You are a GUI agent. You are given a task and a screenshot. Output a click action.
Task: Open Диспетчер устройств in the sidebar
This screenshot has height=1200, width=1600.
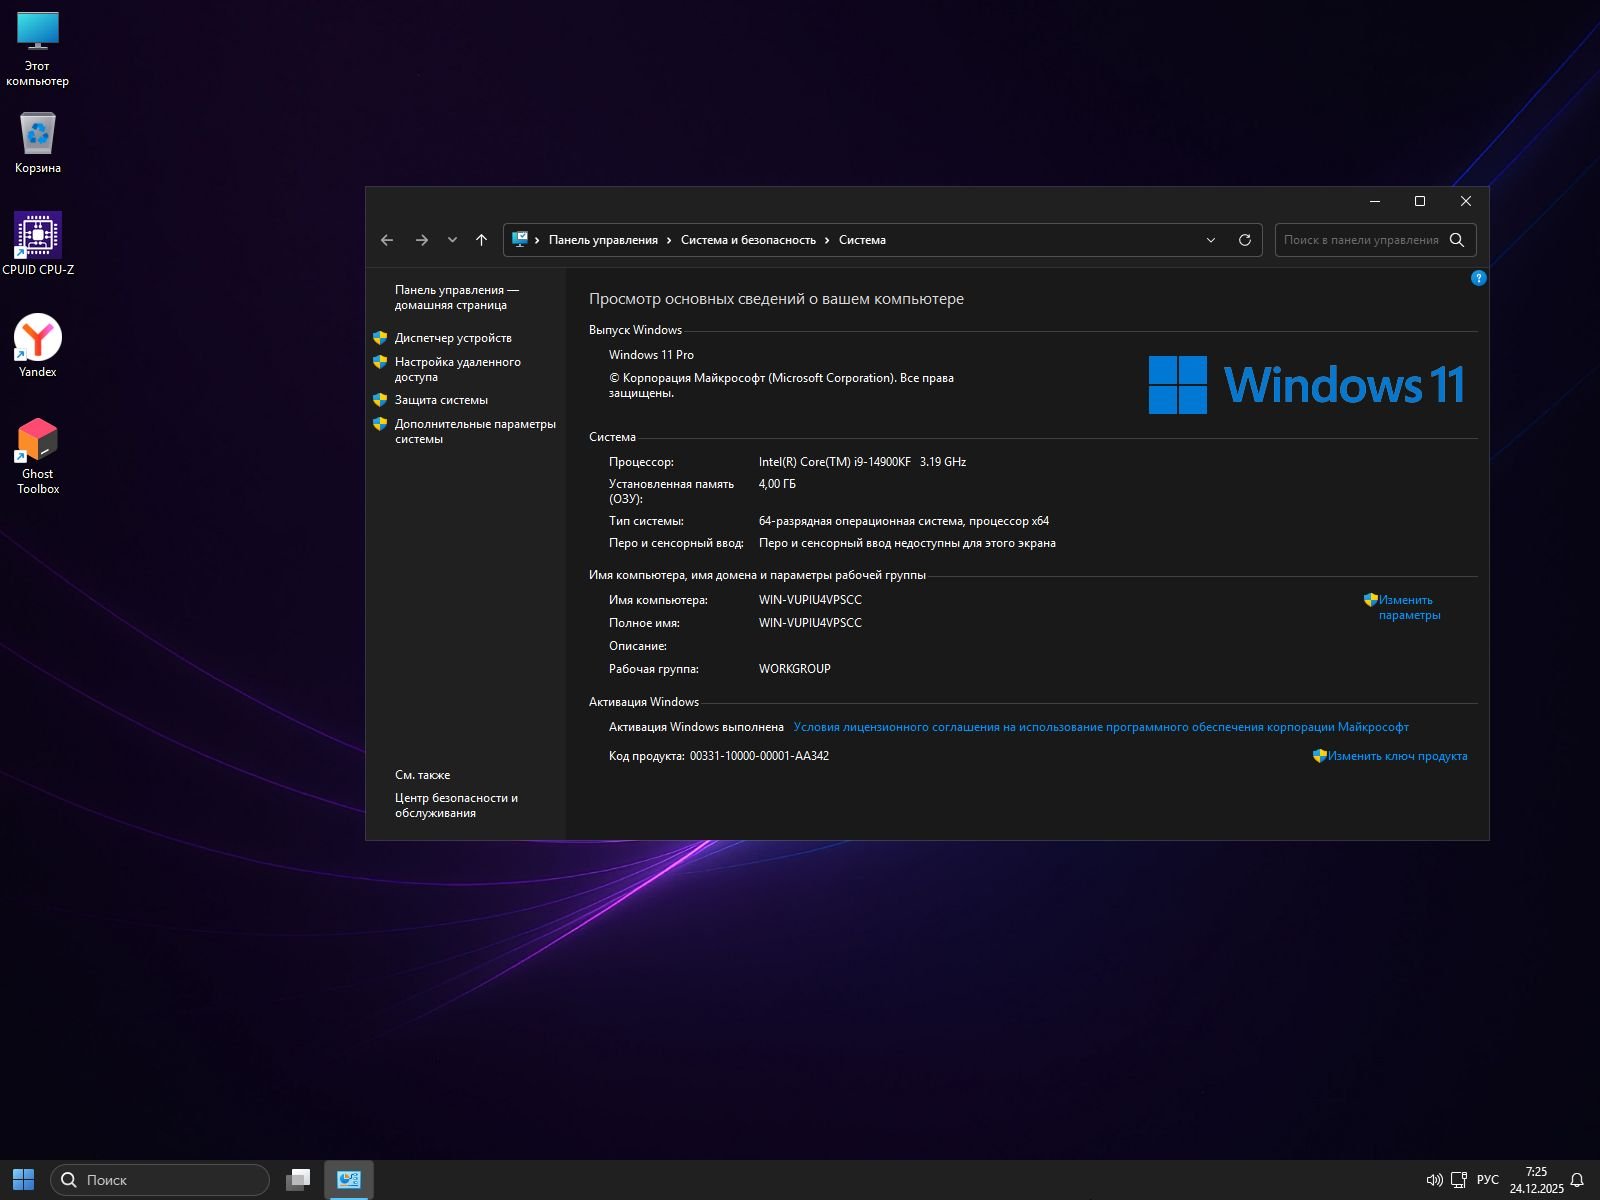click(x=453, y=338)
